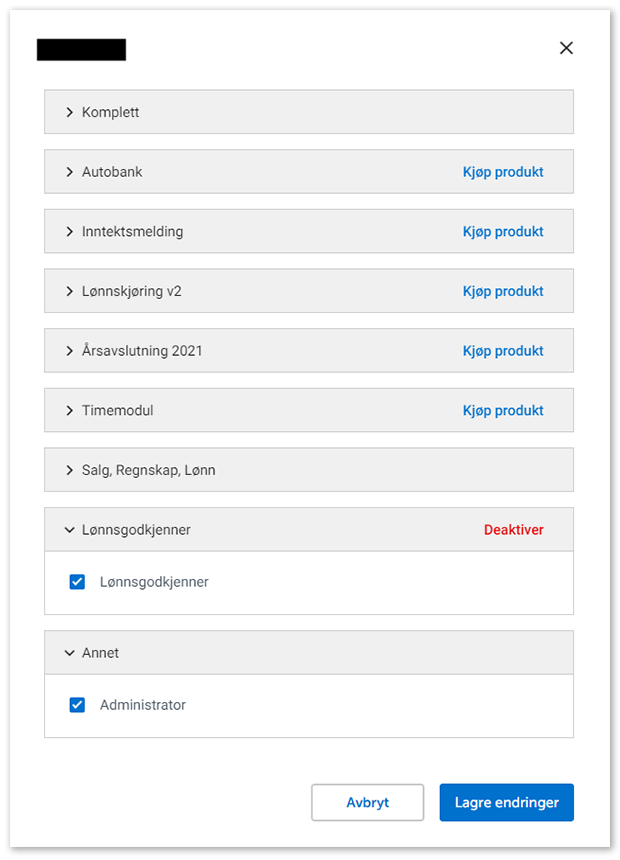Click Kjøp produkt for Inntektsmelding
Screen dimensions: 620x860
point(503,232)
